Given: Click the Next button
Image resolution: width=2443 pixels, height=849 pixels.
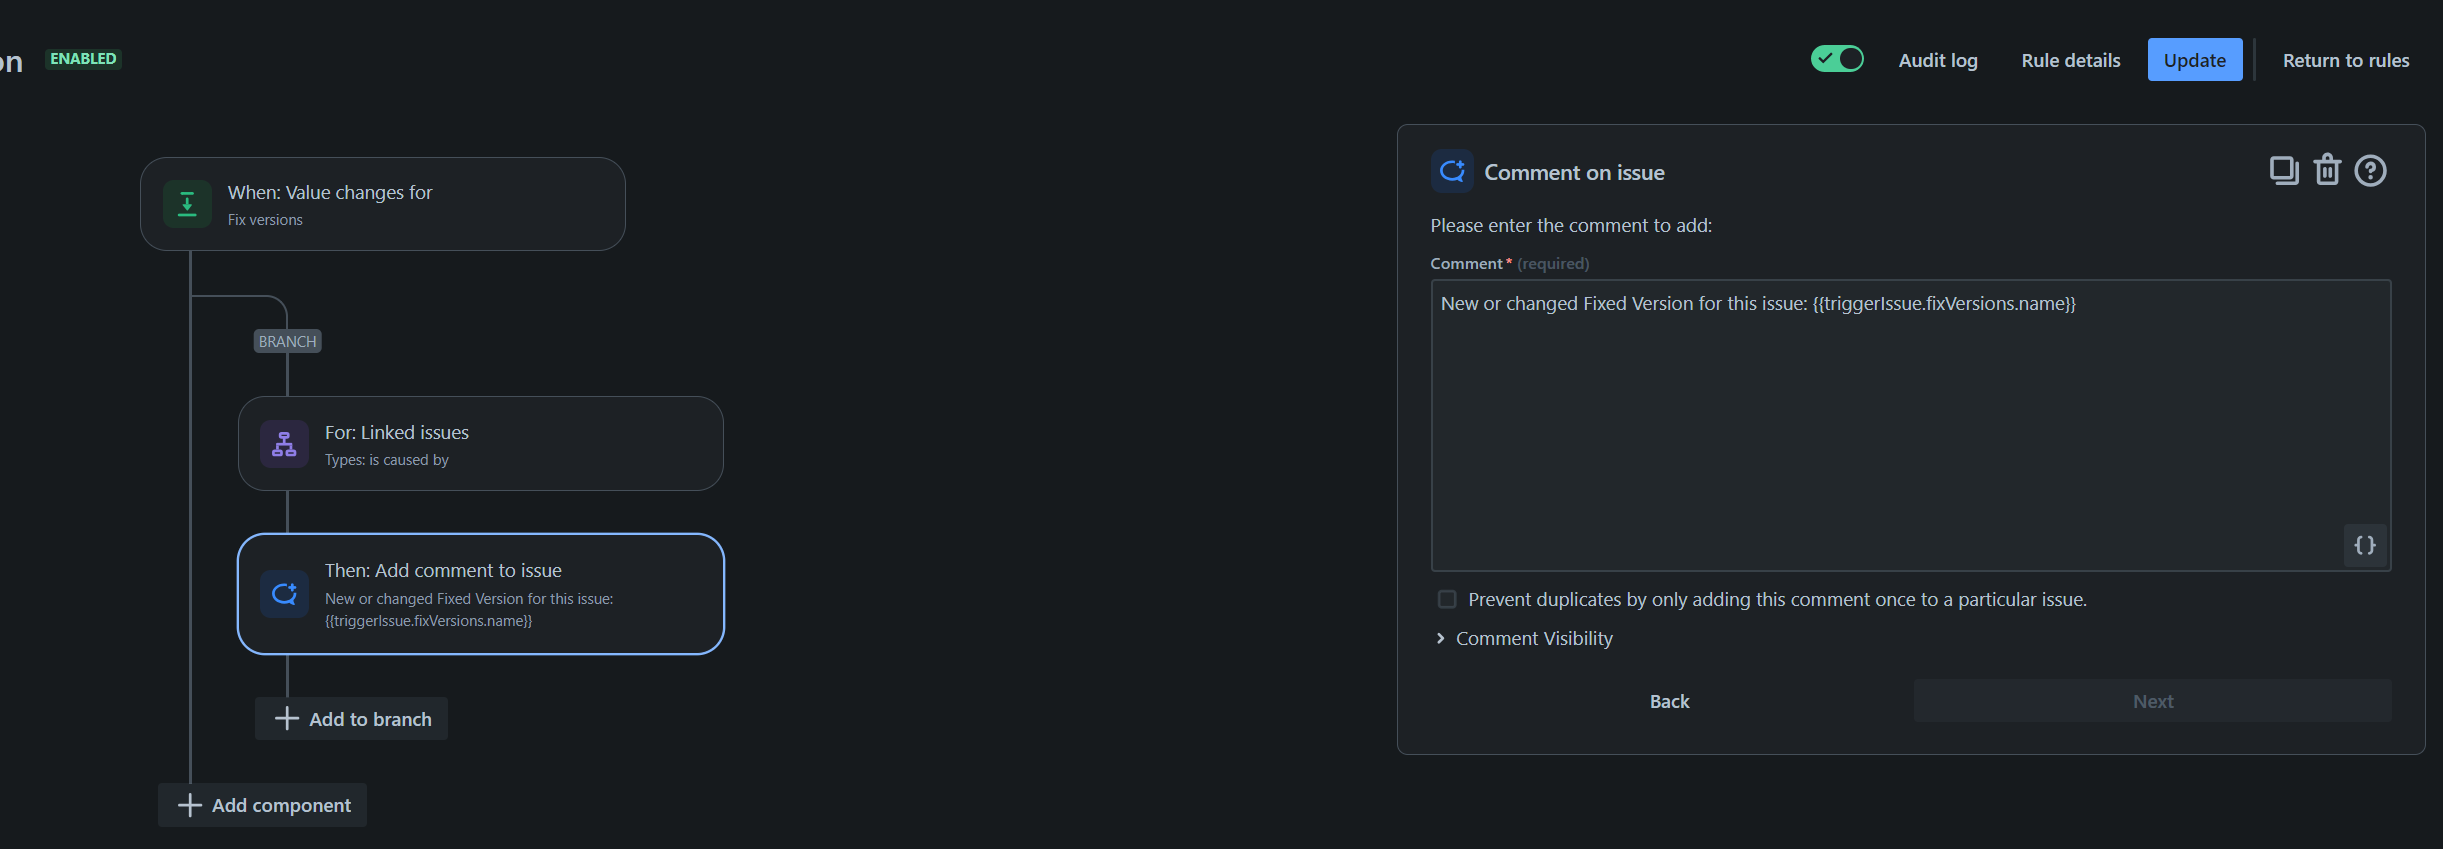Looking at the screenshot, I should point(2152,701).
